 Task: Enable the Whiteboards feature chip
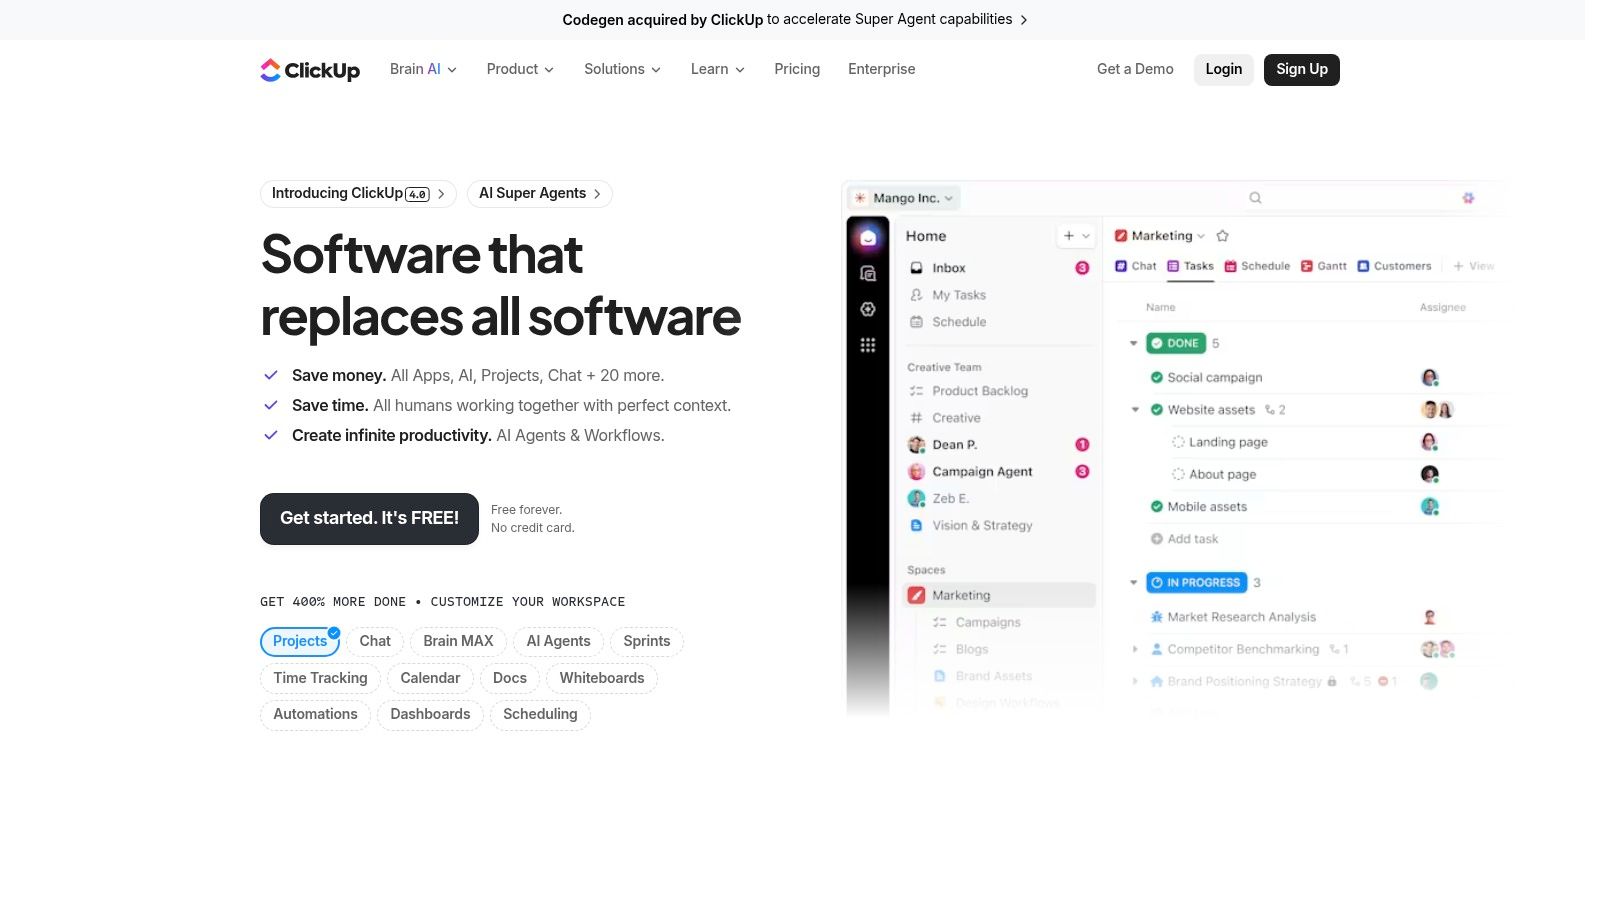coord(601,678)
